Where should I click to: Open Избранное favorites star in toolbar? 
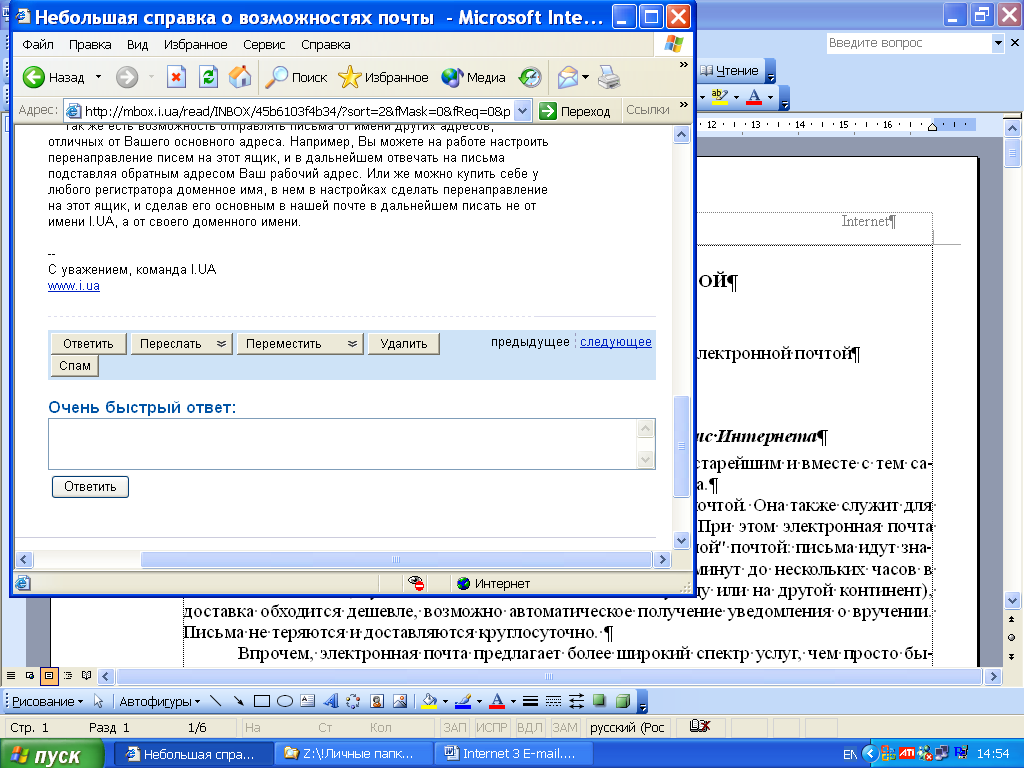tap(383, 77)
